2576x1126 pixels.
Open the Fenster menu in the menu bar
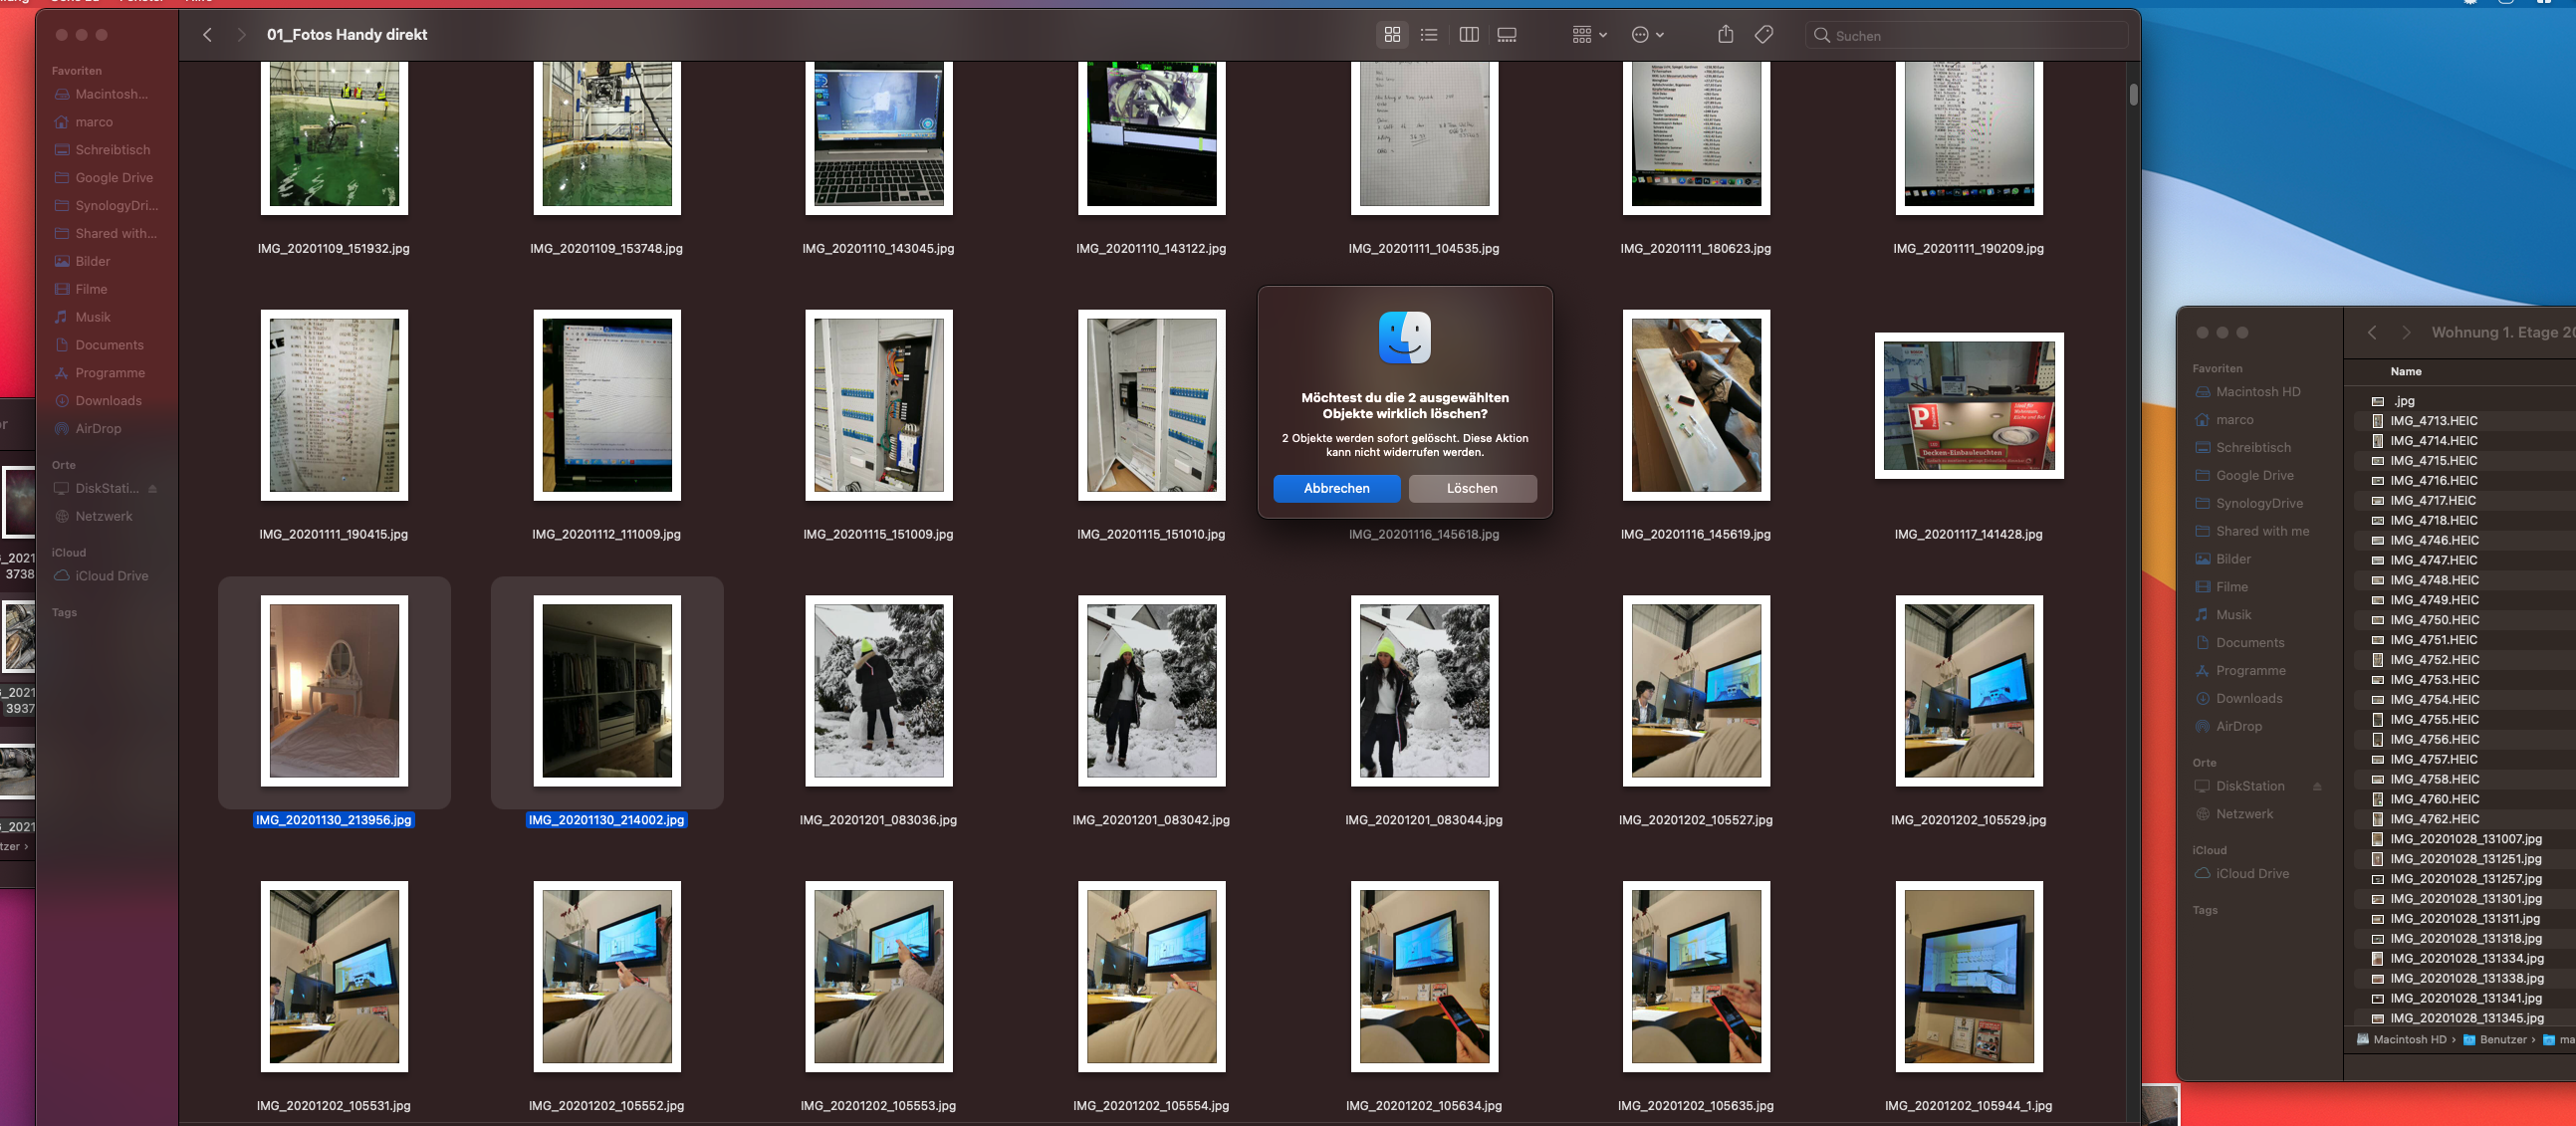pos(141,2)
